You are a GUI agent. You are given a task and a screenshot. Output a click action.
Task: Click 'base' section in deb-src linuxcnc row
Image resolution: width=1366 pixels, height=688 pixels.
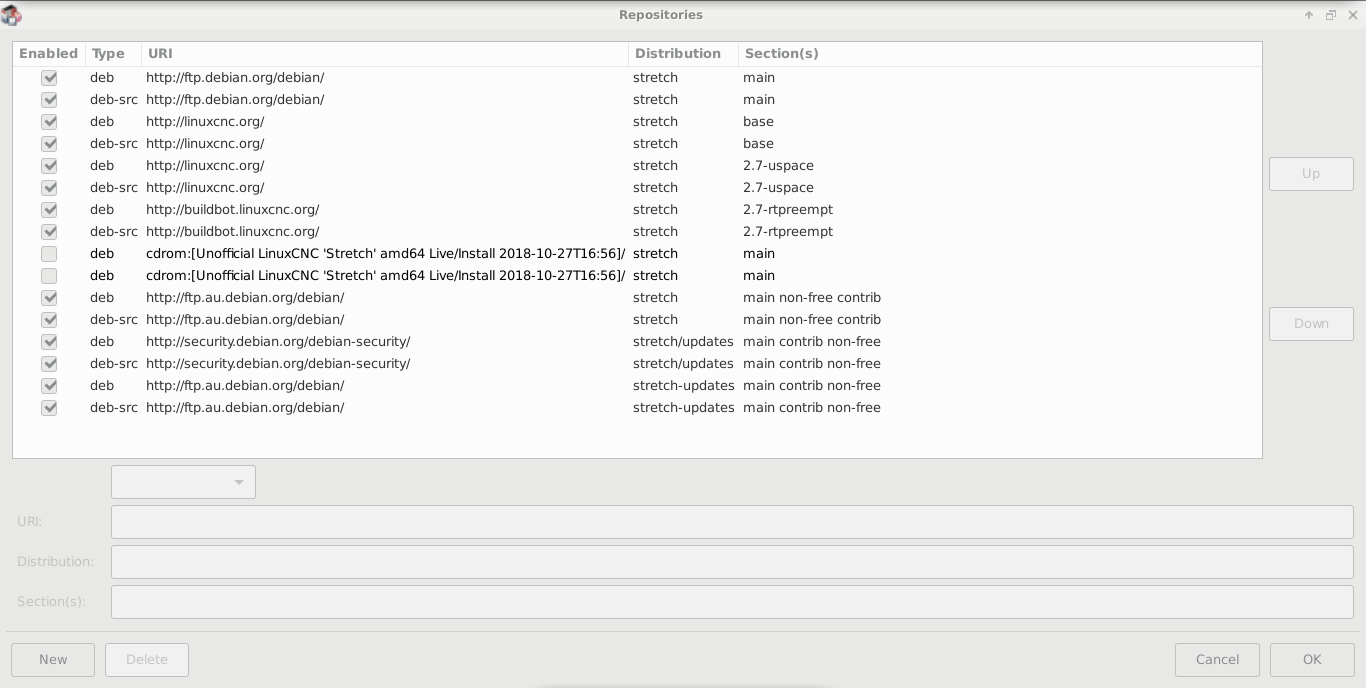pos(758,143)
